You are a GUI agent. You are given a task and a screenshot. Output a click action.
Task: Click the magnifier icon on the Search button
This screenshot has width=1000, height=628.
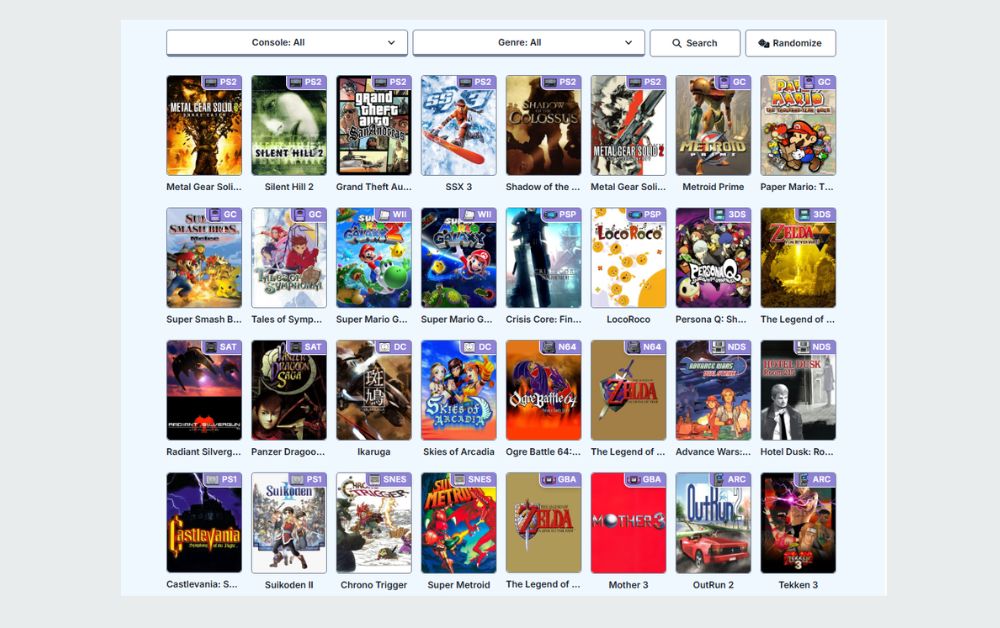[676, 43]
